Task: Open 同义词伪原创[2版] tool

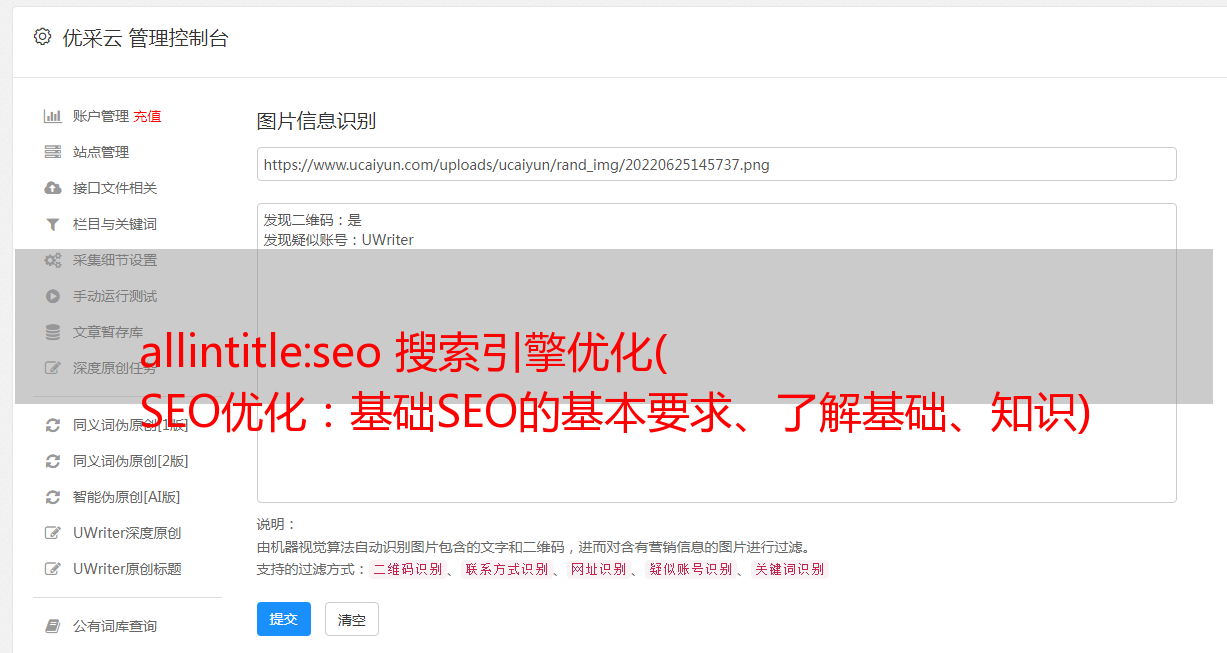Action: (131, 461)
